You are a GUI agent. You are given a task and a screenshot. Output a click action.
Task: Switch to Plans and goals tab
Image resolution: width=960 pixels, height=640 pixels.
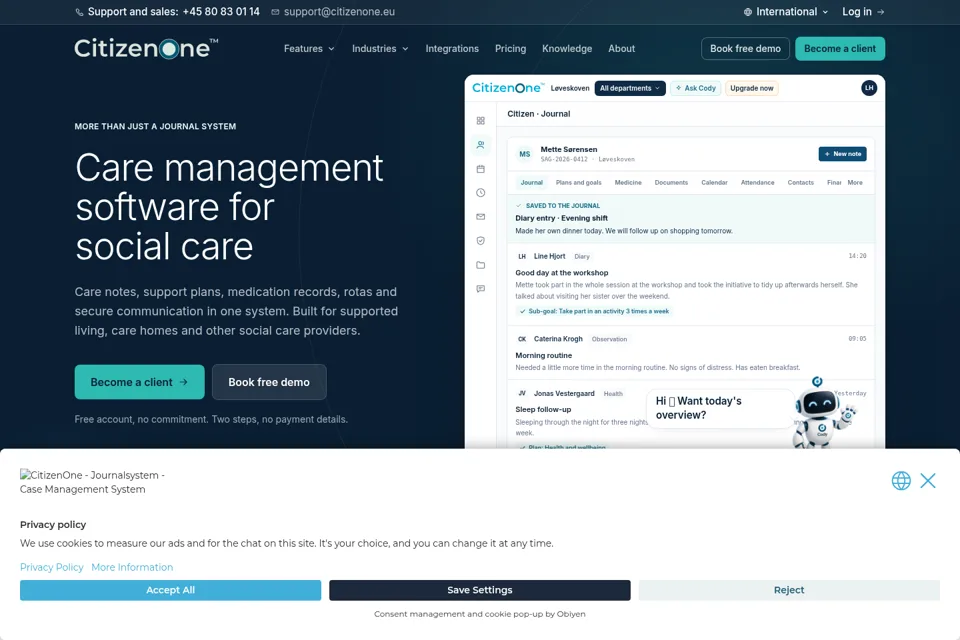click(x=579, y=183)
